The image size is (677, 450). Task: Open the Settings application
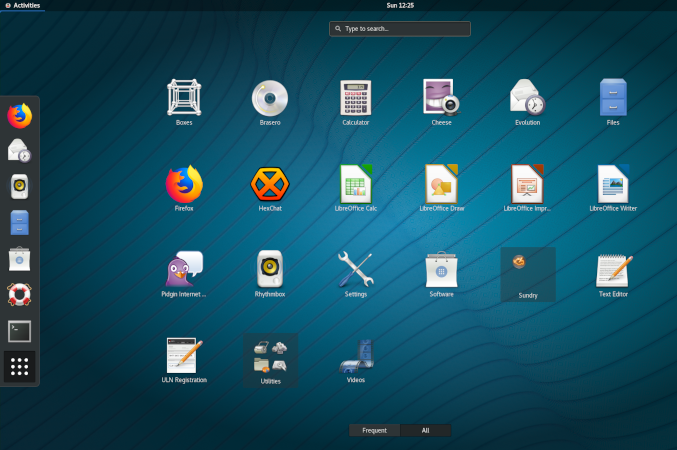pos(355,274)
